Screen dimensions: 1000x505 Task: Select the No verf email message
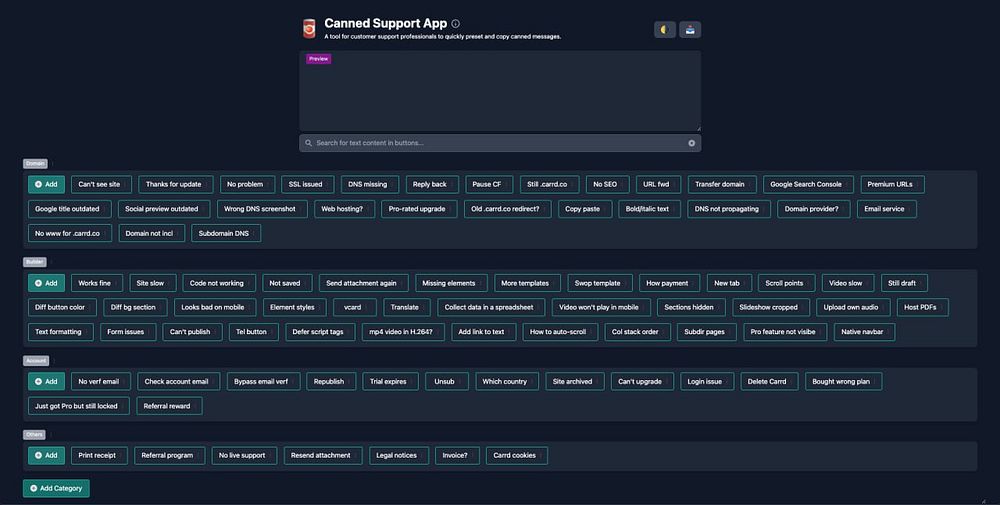click(101, 381)
